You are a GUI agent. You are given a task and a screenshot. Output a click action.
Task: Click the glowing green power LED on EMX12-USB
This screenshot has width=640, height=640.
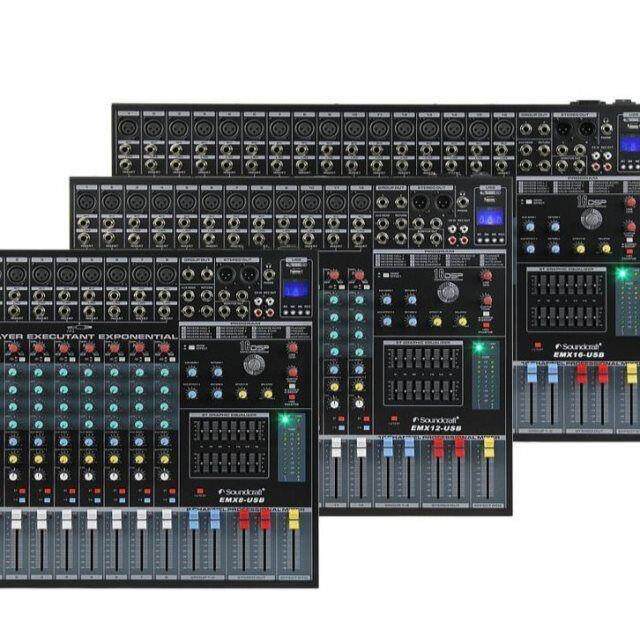point(478,347)
